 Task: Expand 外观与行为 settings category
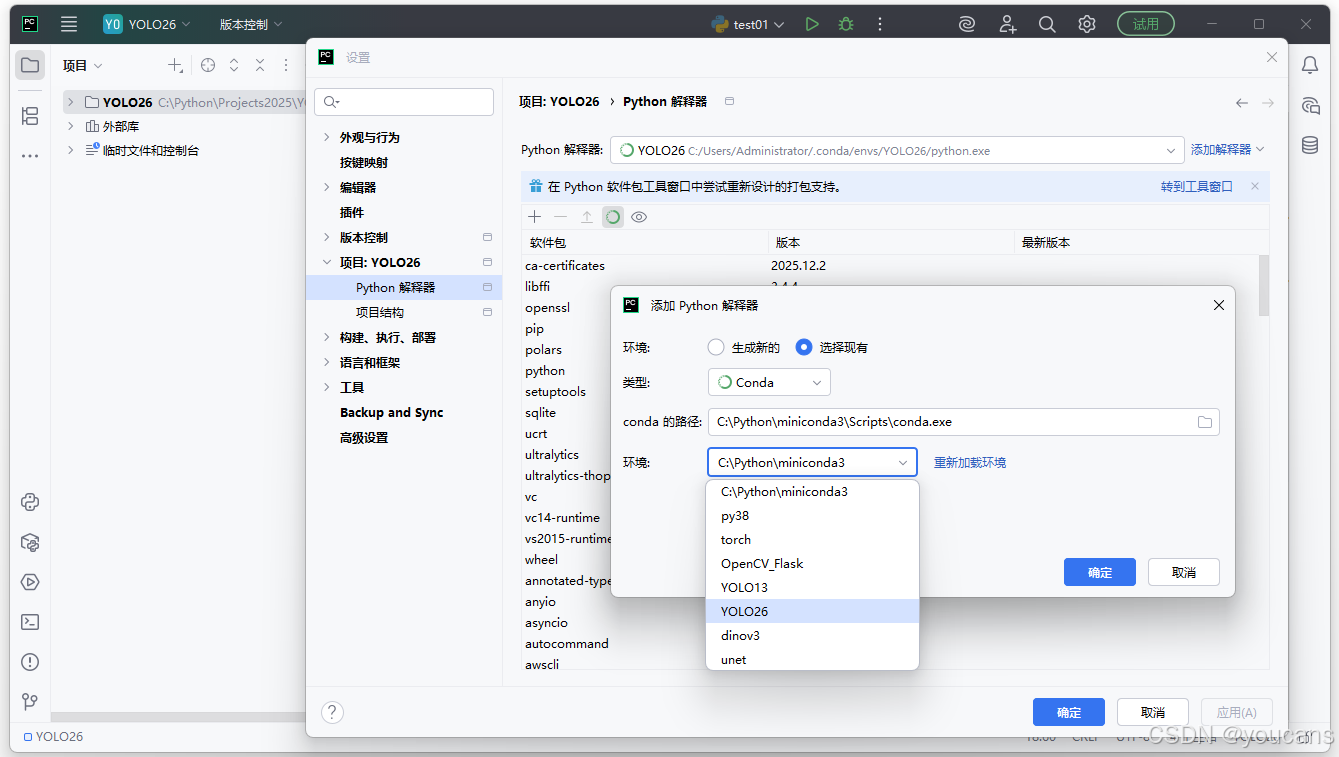tap(327, 137)
